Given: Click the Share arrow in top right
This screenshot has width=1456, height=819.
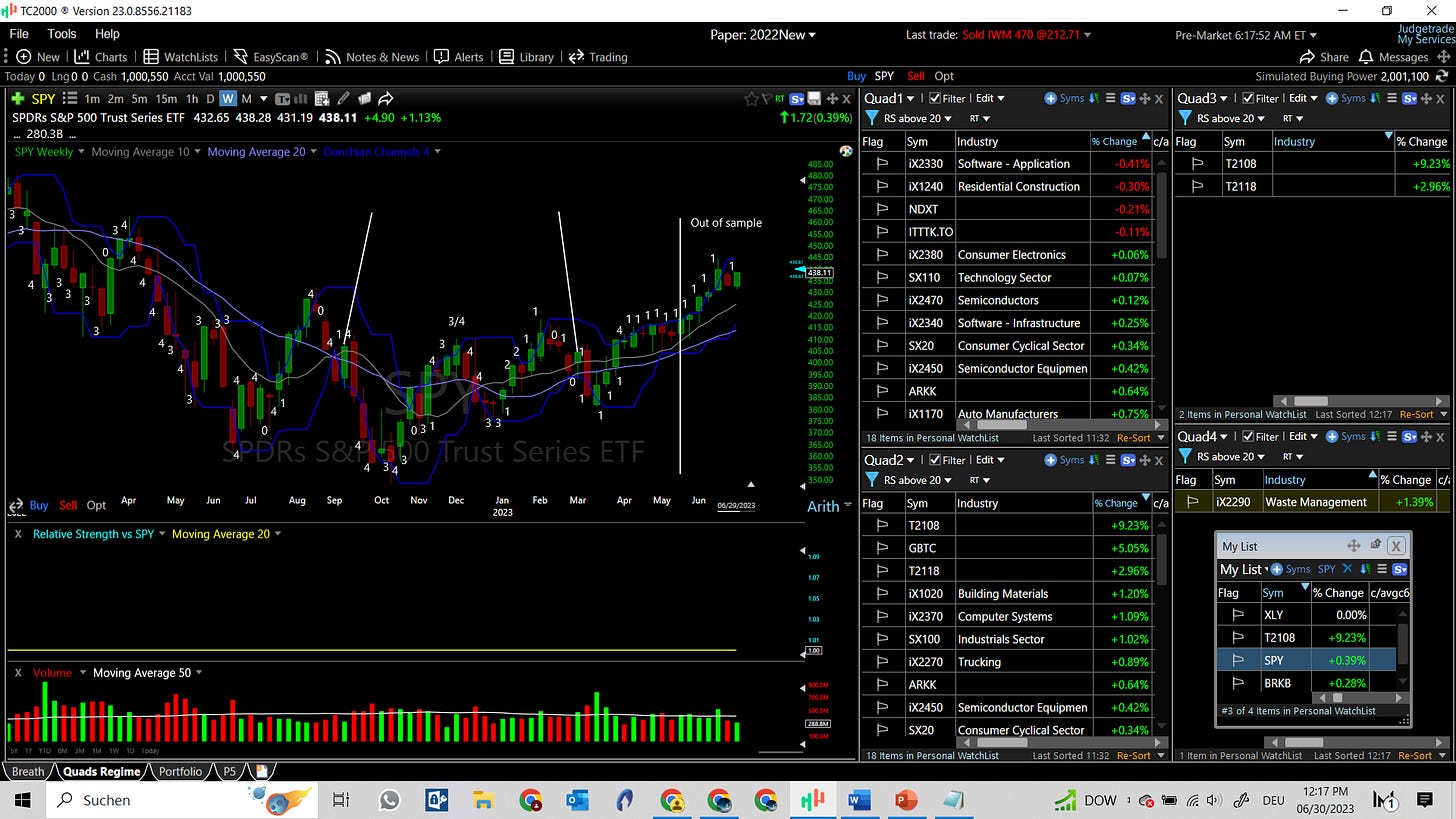Looking at the screenshot, I should pos(1306,57).
